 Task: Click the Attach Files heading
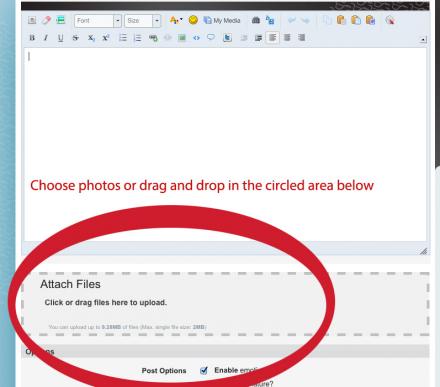pyautogui.click(x=70, y=284)
